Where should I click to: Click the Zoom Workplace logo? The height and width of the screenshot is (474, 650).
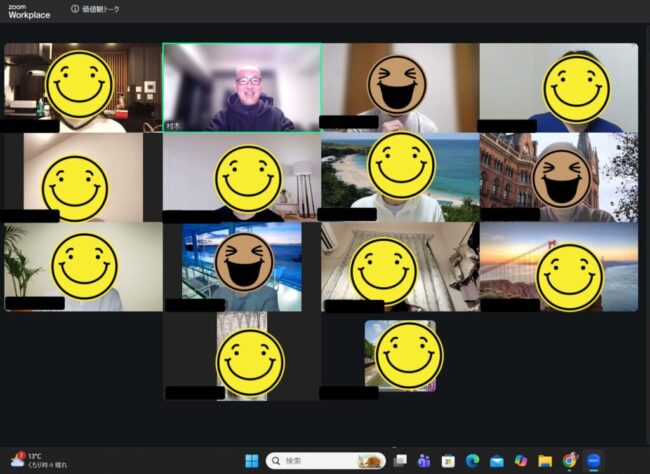[29, 11]
